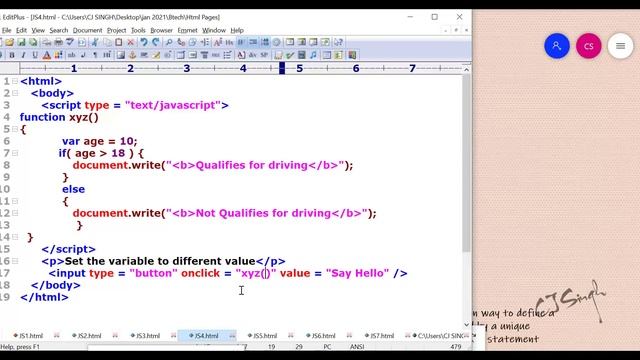The width and height of the screenshot is (640, 360).
Task: Click the music note HTML toolbar icon
Action: (x=313, y=55)
